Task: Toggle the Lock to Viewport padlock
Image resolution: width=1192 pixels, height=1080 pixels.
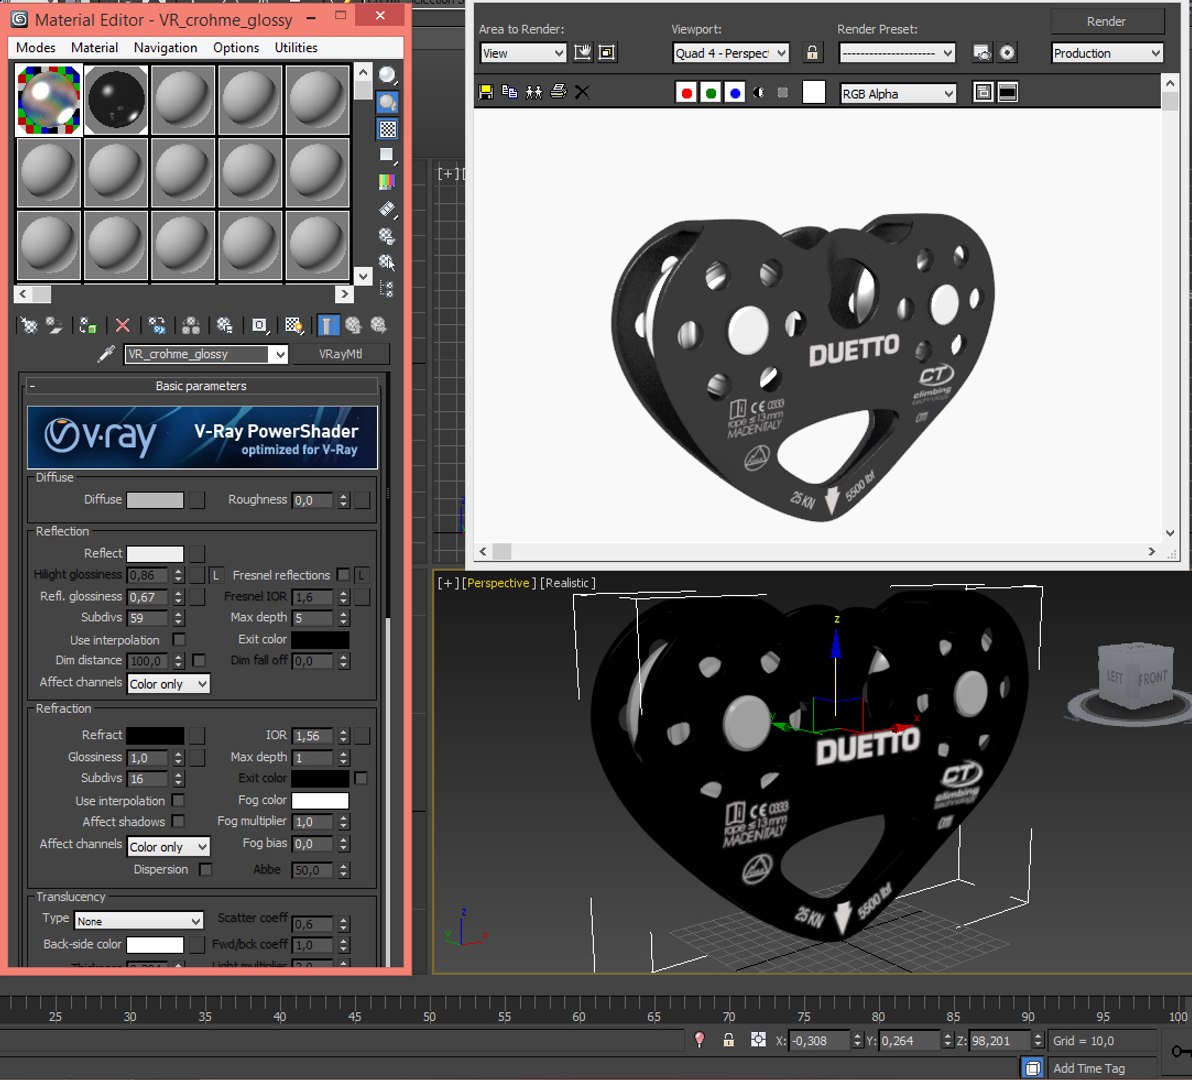Action: (812, 52)
